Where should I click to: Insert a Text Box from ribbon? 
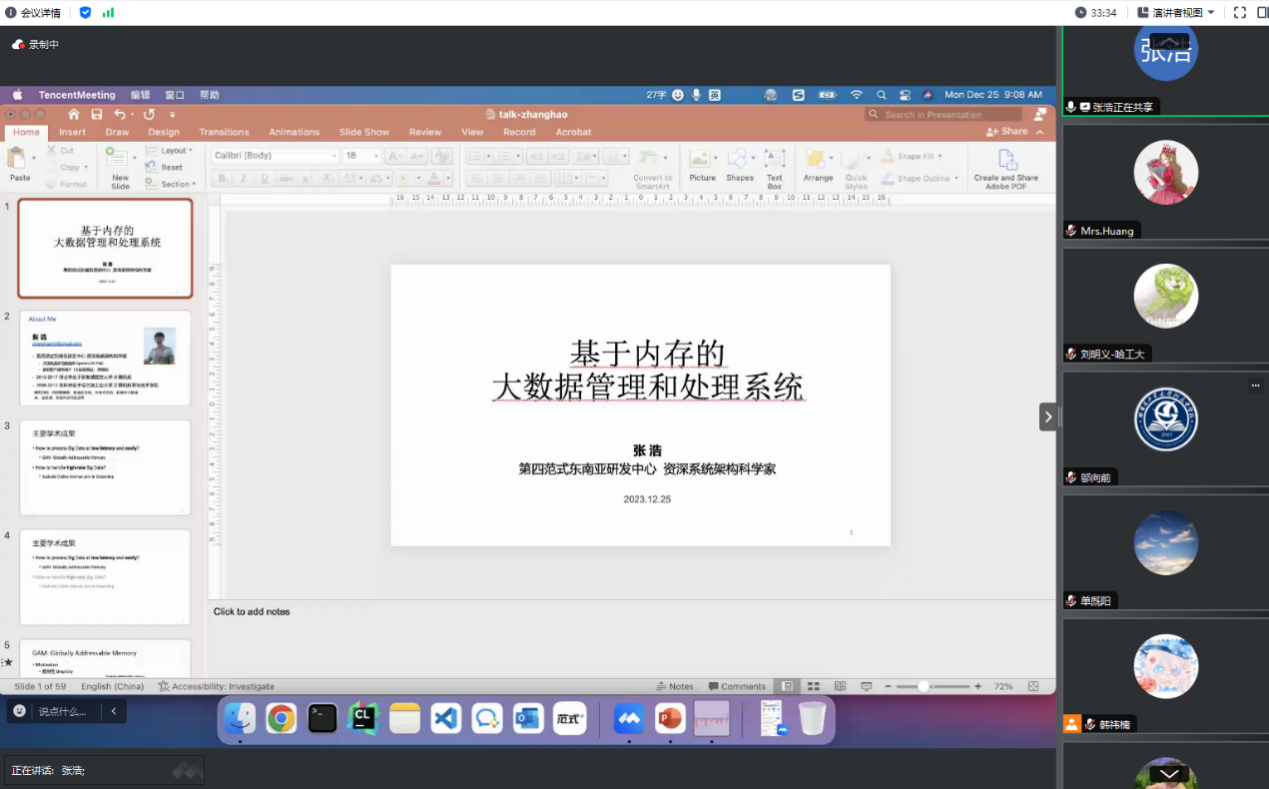click(x=774, y=161)
